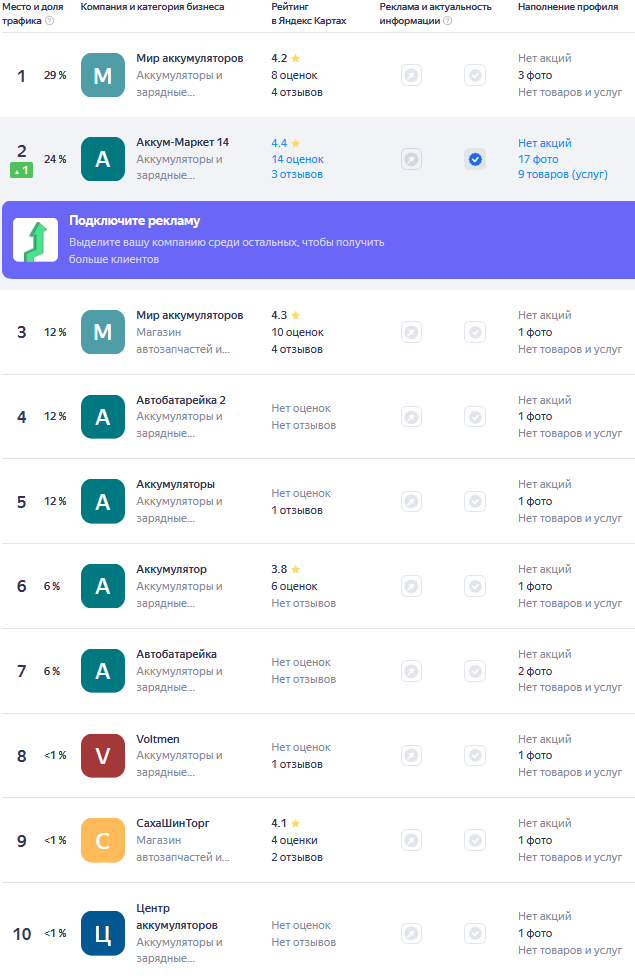Click advertising icon in the rank 7 Автобатарейка row
Image resolution: width=635 pixels, height=980 pixels.
[411, 671]
